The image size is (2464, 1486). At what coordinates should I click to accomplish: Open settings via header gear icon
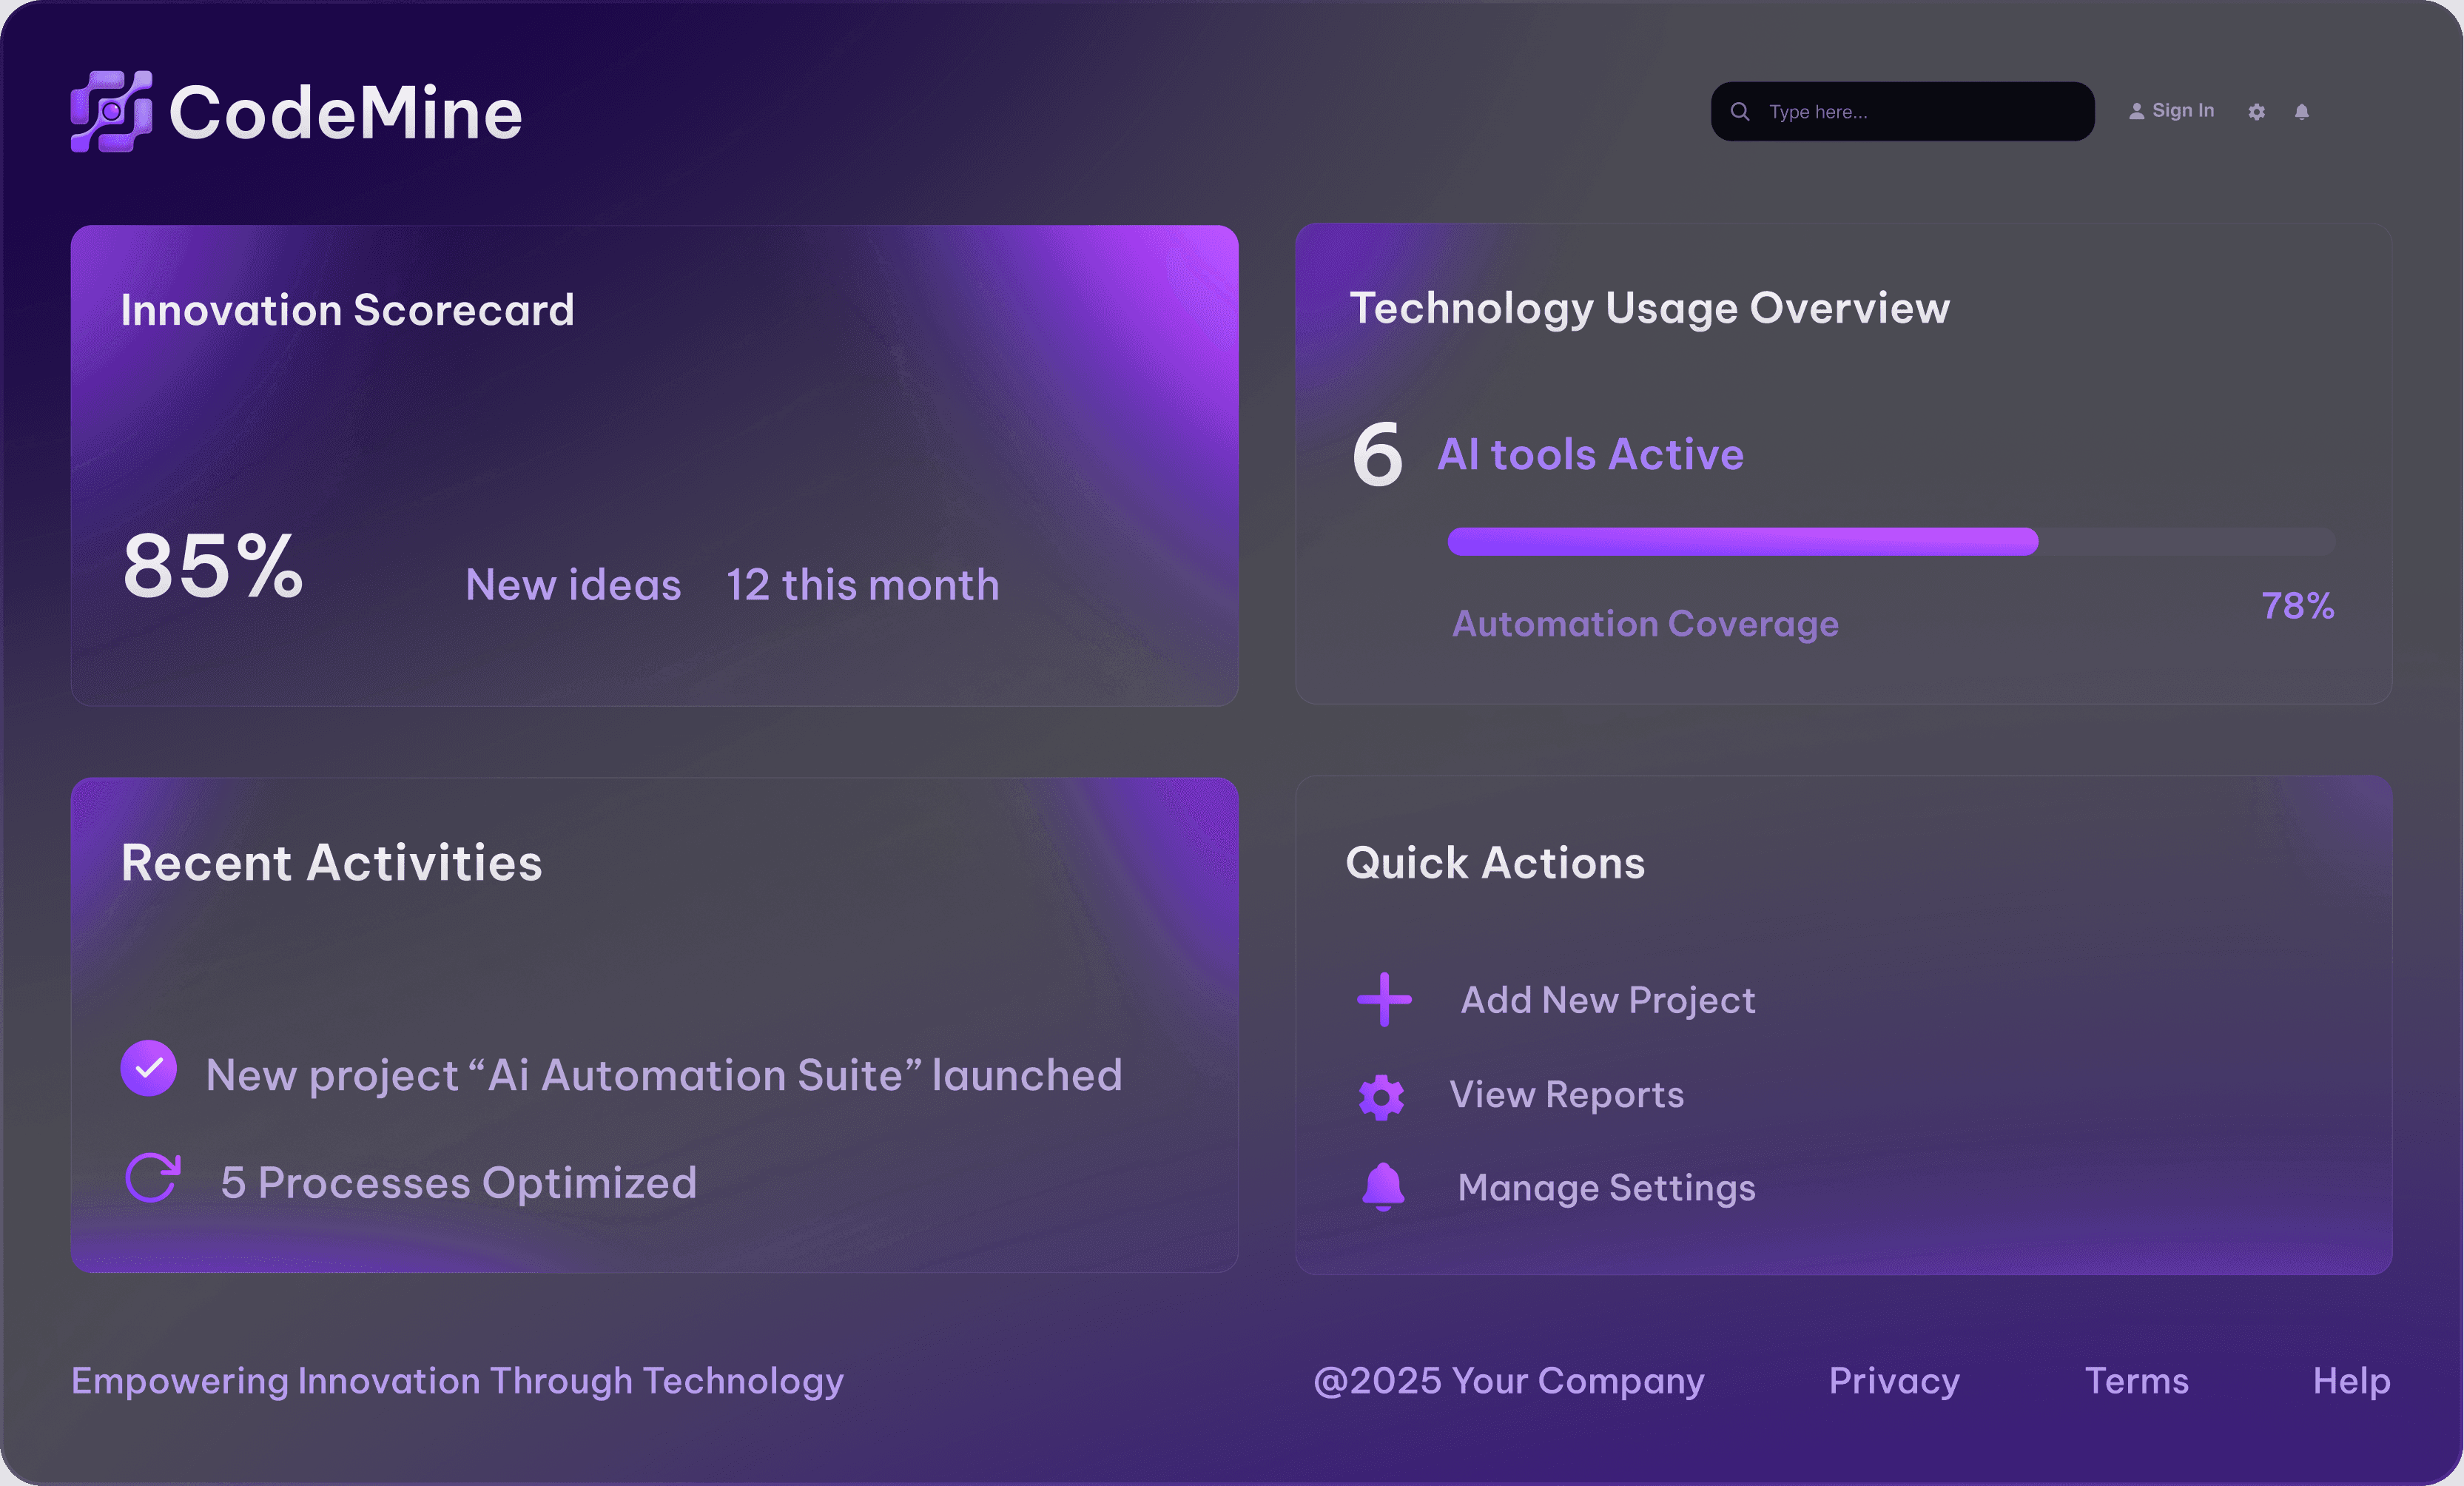[2256, 112]
